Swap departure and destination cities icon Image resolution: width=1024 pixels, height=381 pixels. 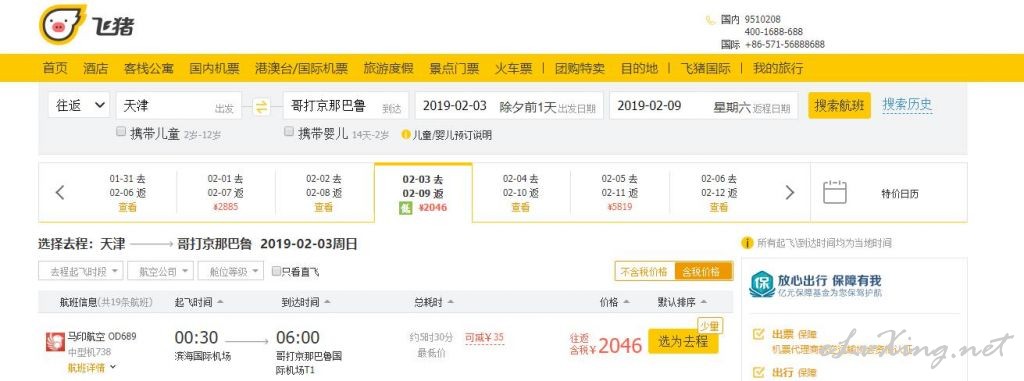click(x=261, y=107)
